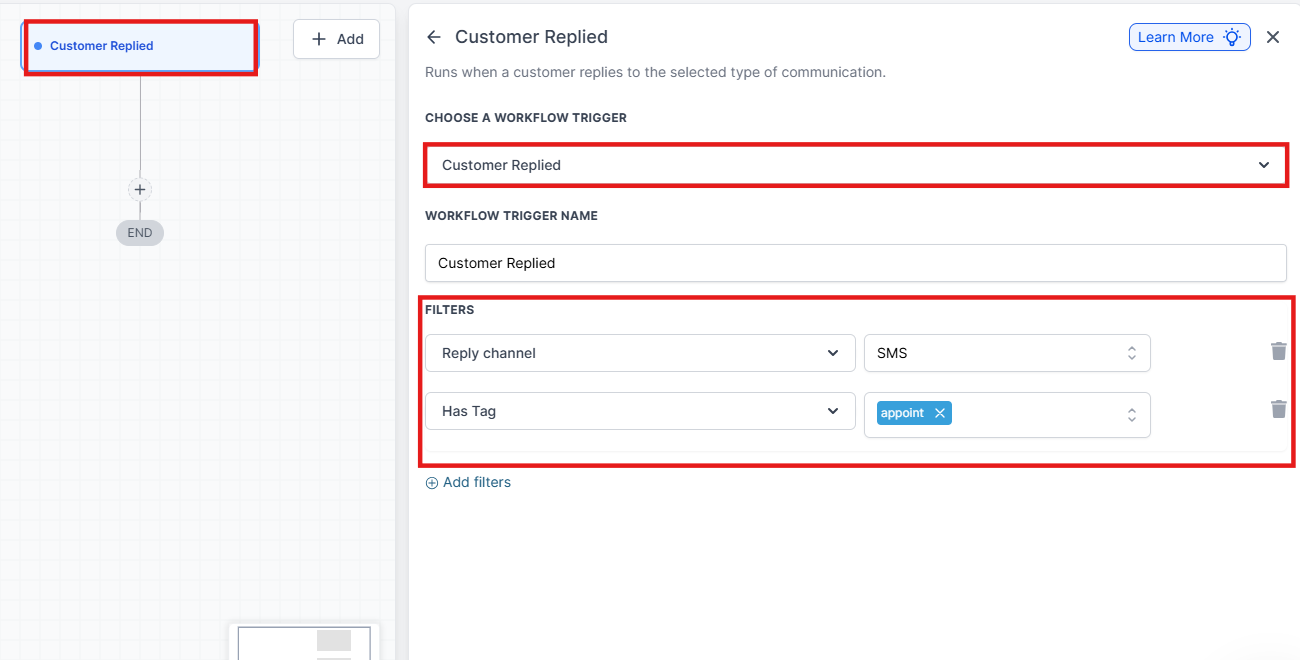The width and height of the screenshot is (1300, 660).
Task: Select the 'appoint' tag chip
Action: [902, 413]
